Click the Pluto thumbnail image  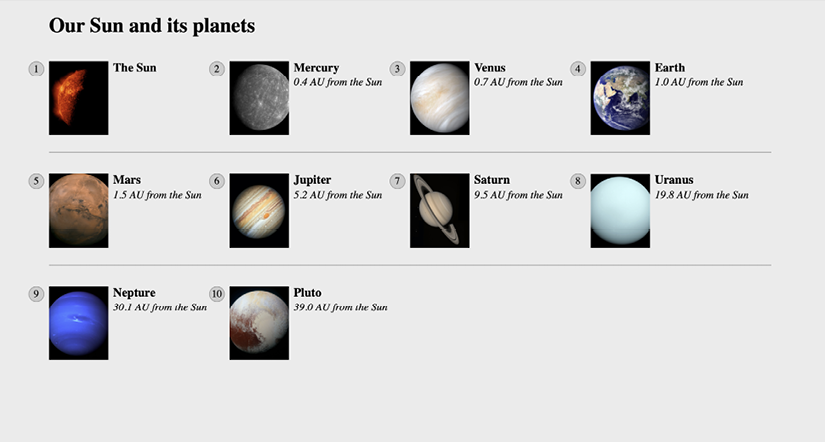point(259,323)
